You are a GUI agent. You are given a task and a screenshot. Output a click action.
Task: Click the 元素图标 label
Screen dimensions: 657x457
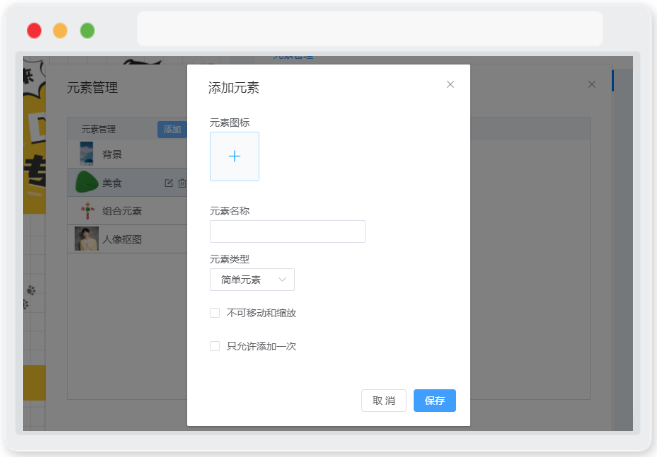230,123
